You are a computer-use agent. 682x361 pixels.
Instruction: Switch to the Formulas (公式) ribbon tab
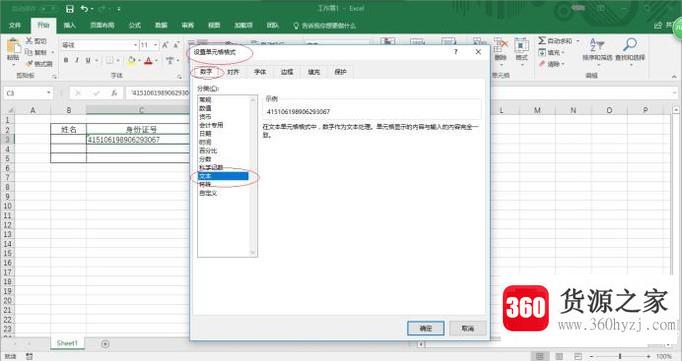134,26
